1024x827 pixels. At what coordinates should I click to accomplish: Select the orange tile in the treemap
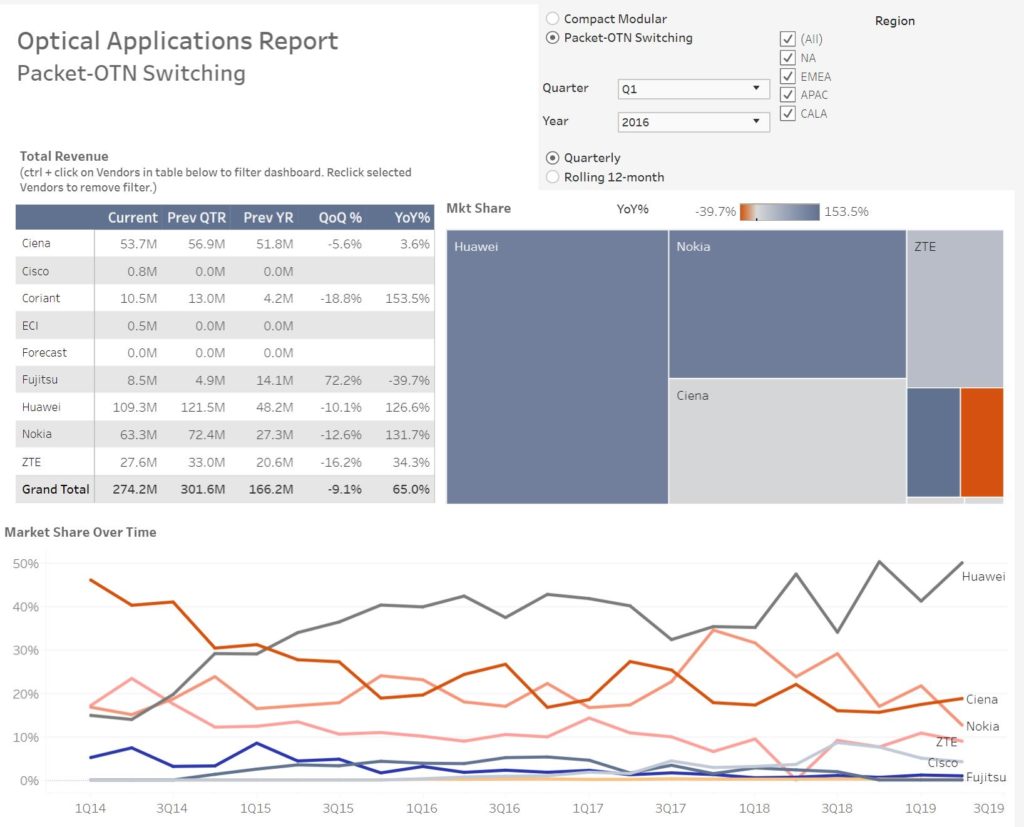(982, 442)
